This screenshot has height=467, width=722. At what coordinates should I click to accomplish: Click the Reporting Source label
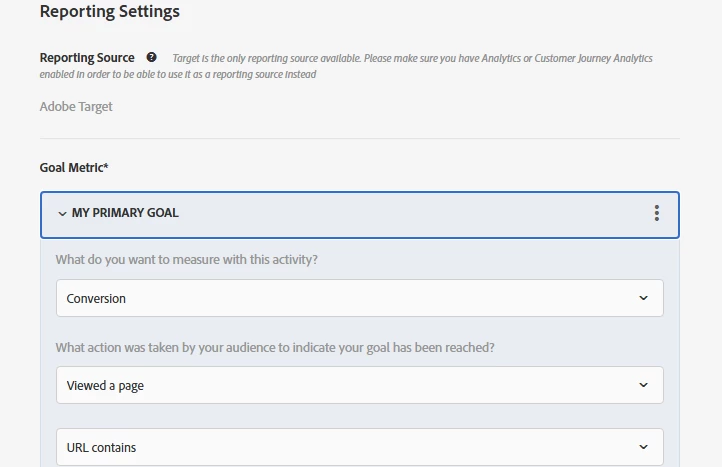click(x=87, y=58)
